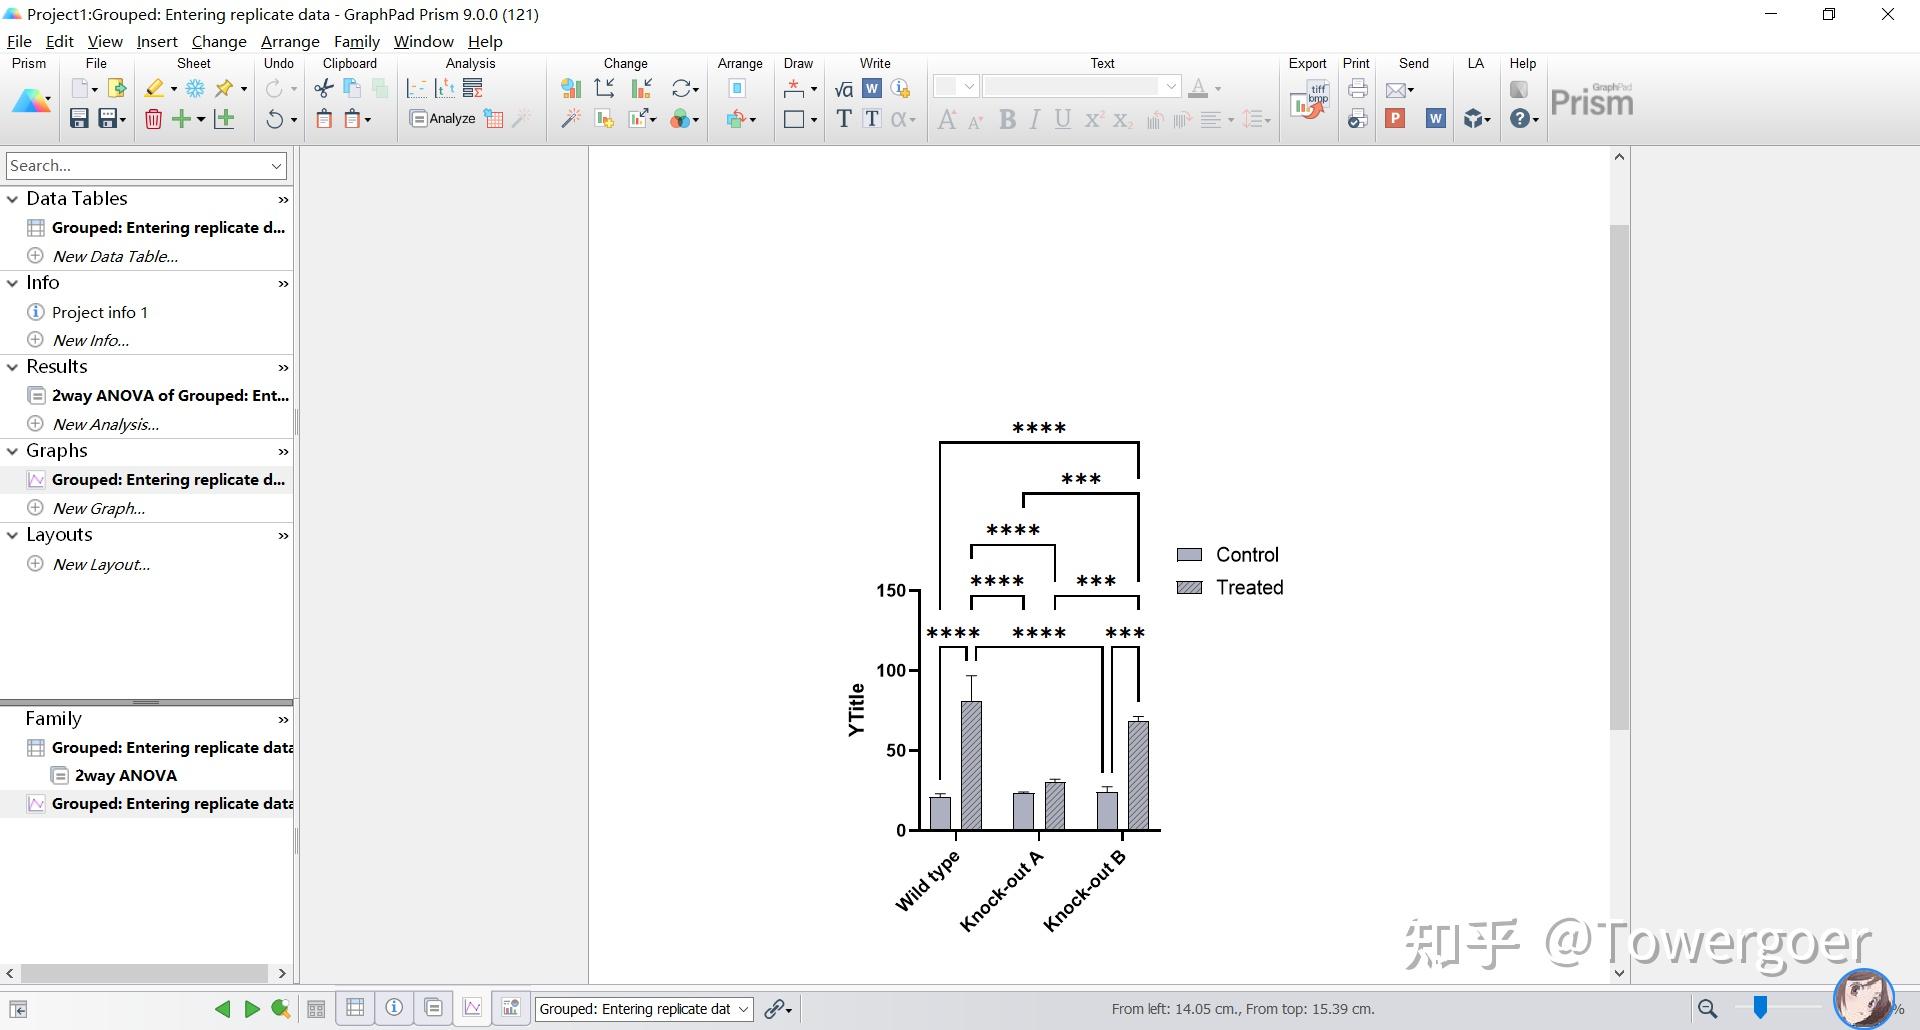Click the link chain icon in status bar
Image resolution: width=1920 pixels, height=1030 pixels.
(x=774, y=1009)
